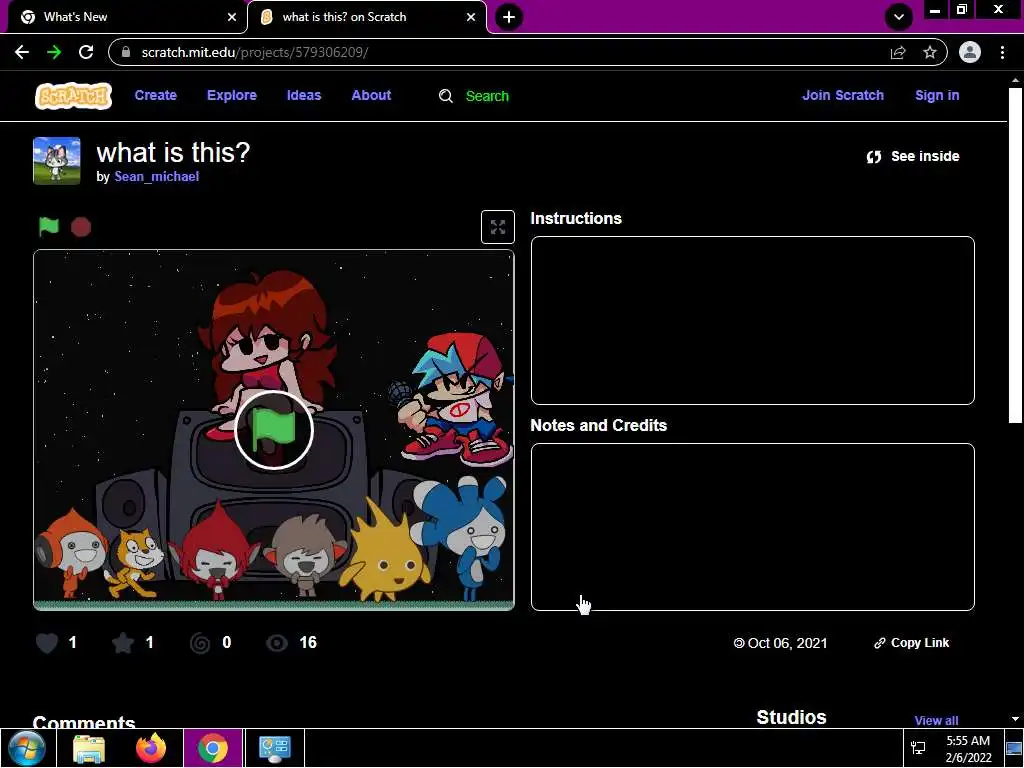Click the site lock icon in address bar
Screen dimensions: 1024x768
tap(127, 52)
